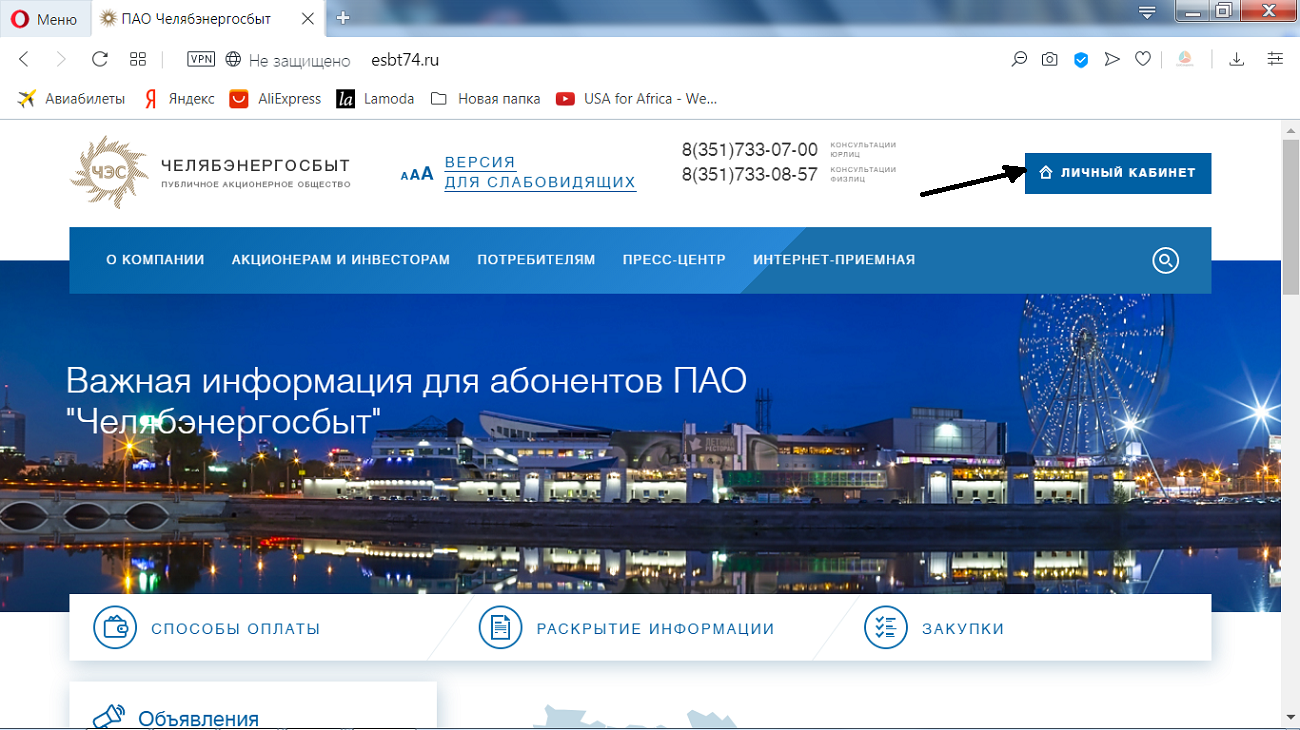
Task: Open 'Версия для слабовидящих' link
Action: 540,172
